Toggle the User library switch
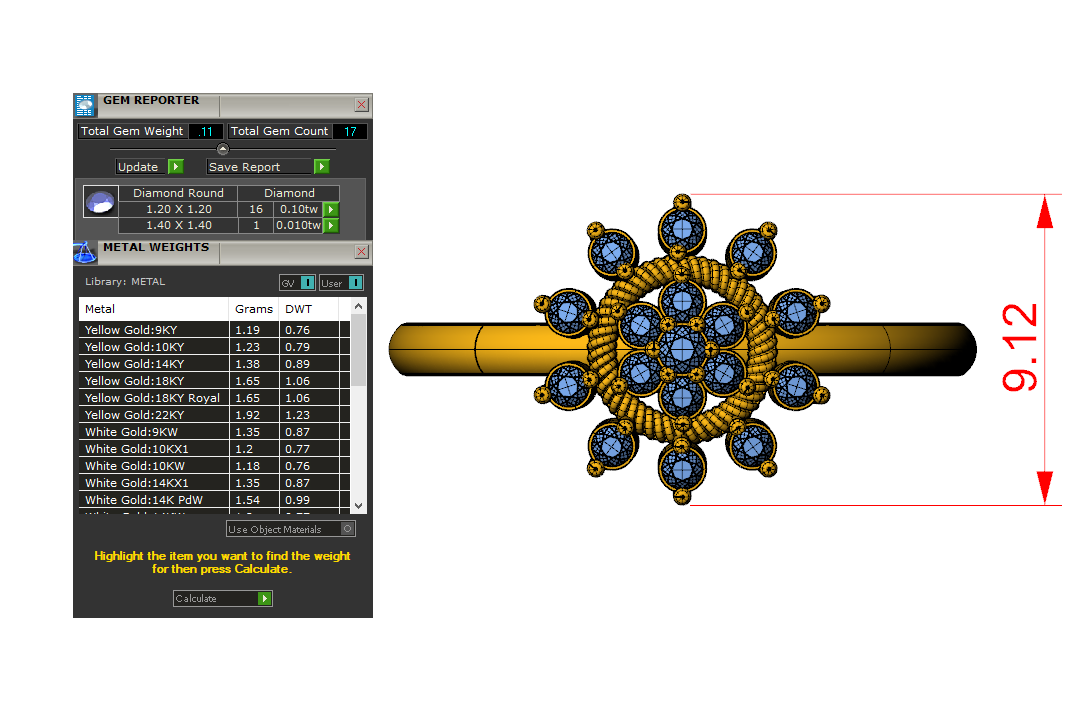This screenshot has height=713, width=1088. [x=355, y=283]
